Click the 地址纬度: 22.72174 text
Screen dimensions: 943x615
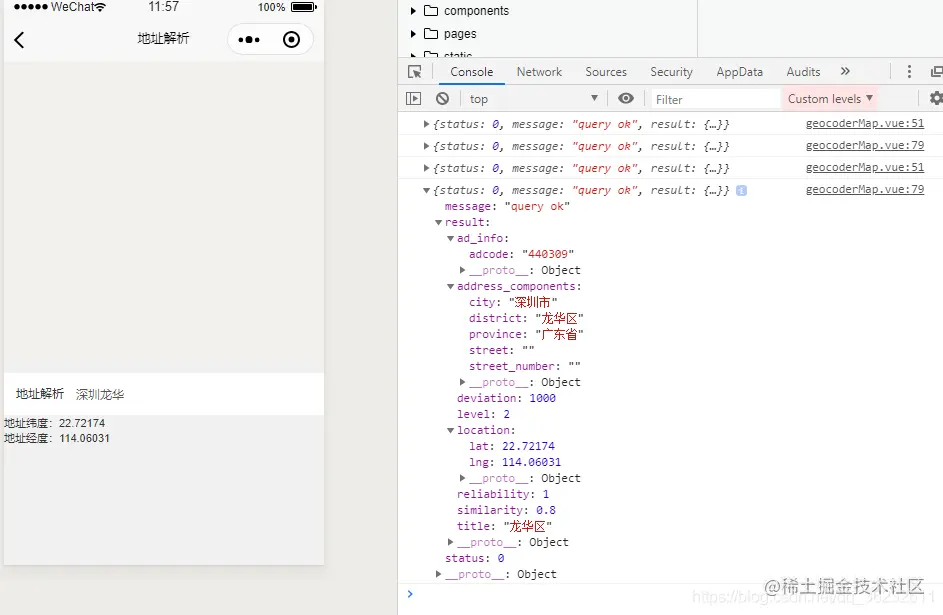tap(55, 423)
